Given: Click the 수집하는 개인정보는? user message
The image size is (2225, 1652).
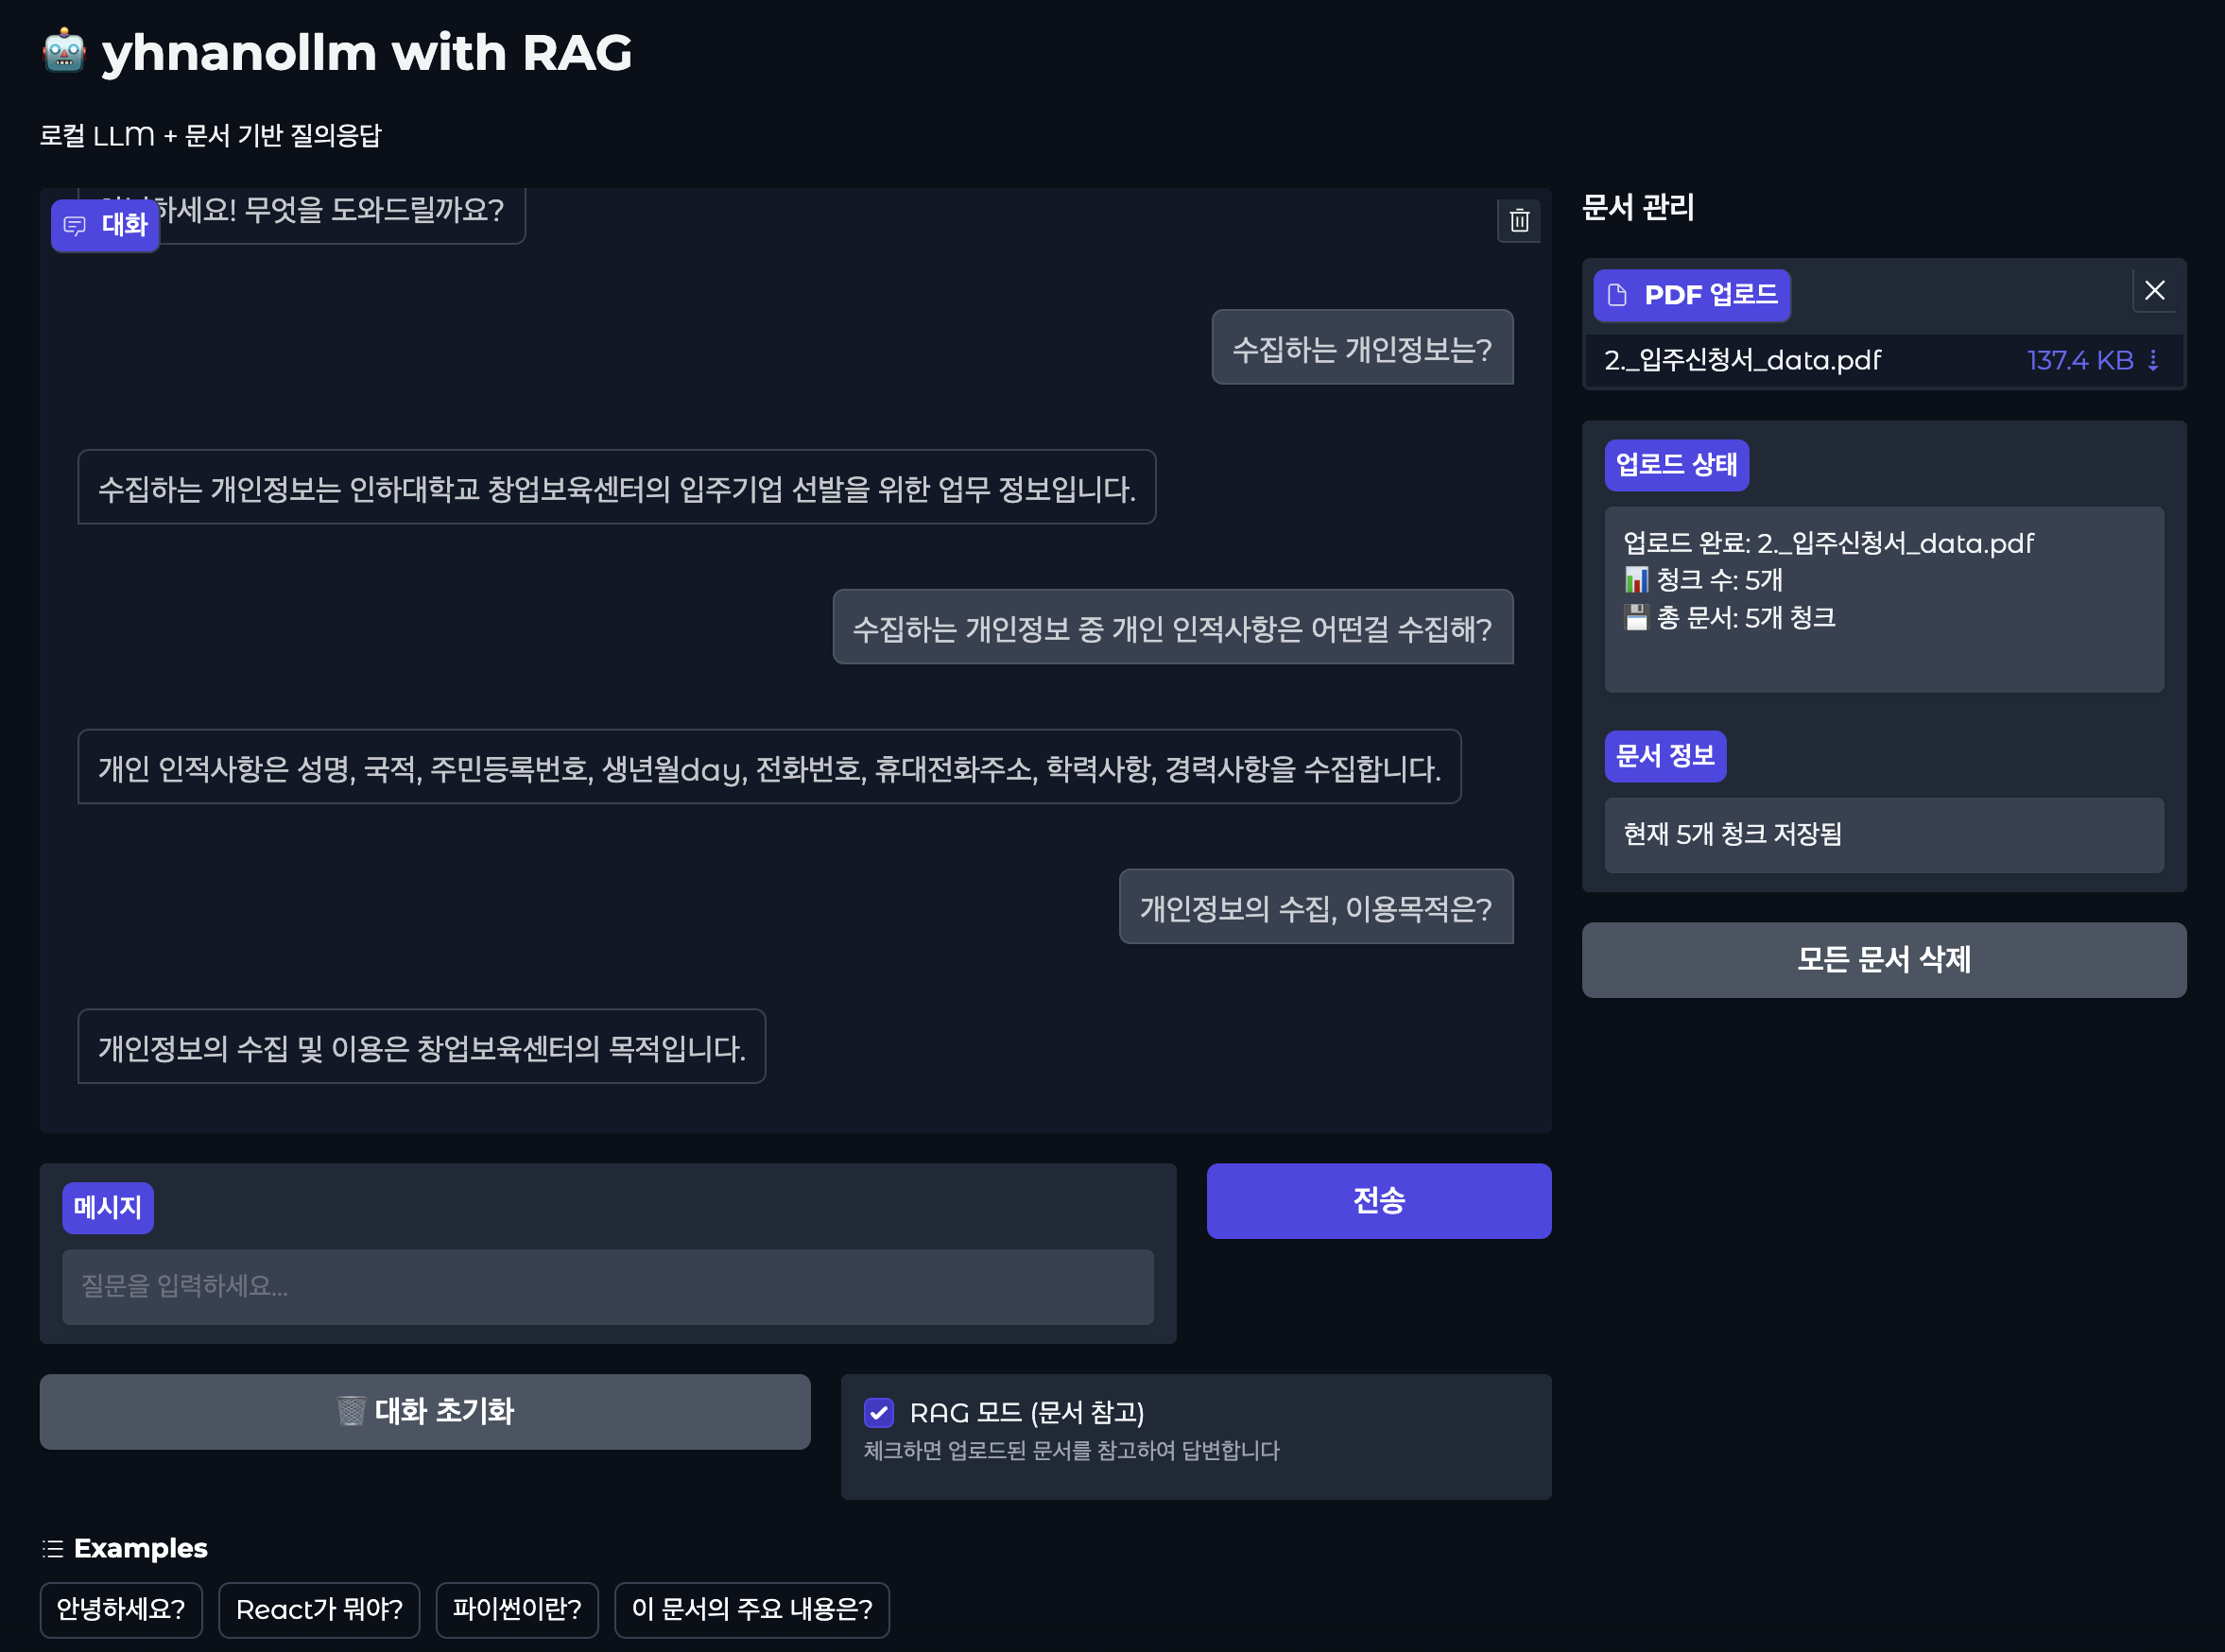Looking at the screenshot, I should pos(1361,348).
